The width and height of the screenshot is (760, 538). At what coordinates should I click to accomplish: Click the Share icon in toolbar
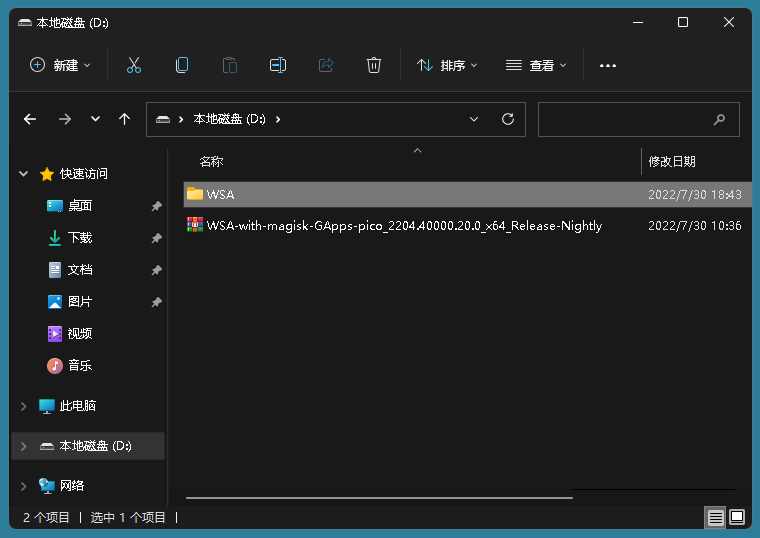326,65
